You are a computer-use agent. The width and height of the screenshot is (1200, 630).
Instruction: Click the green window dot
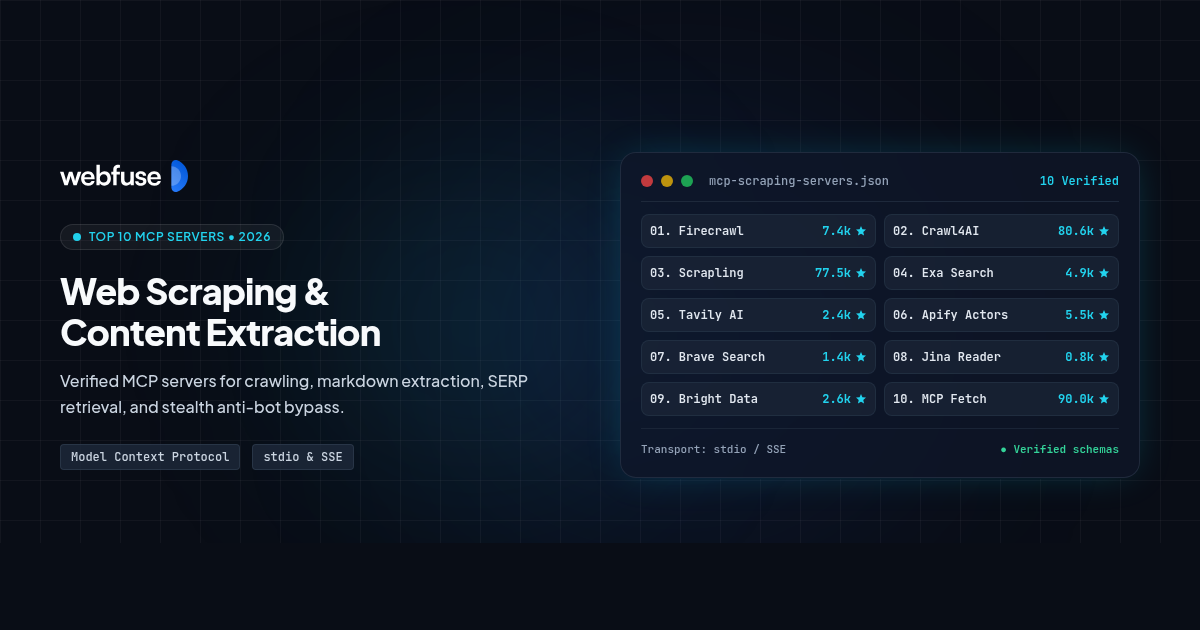tap(687, 181)
